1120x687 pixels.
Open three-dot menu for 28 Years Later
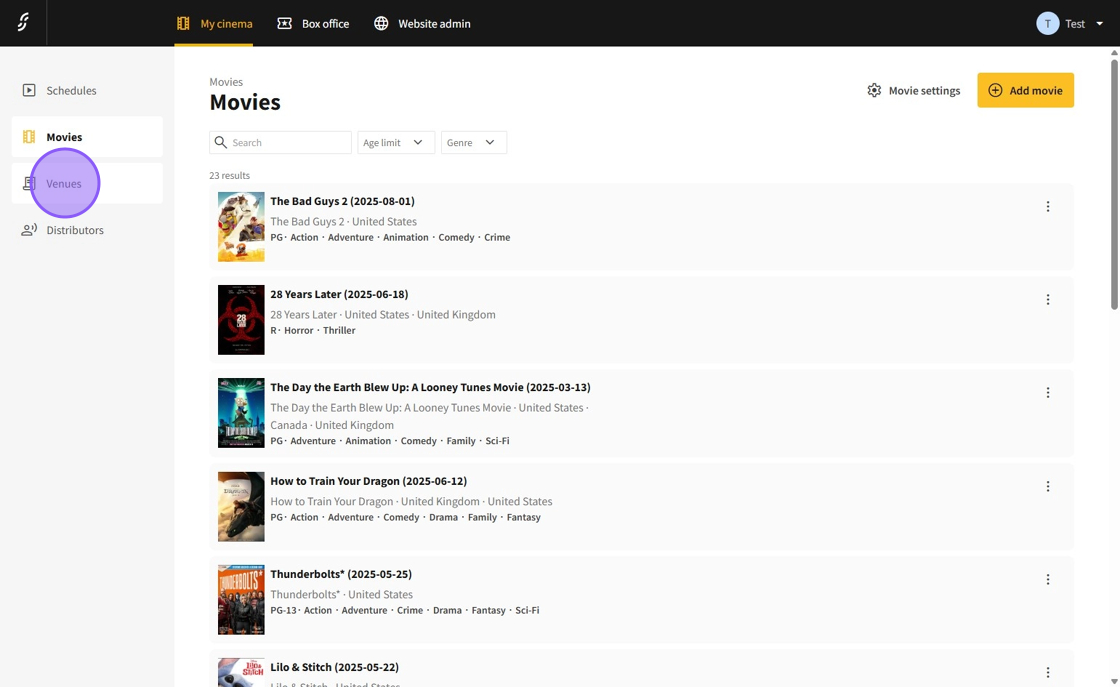click(1047, 300)
